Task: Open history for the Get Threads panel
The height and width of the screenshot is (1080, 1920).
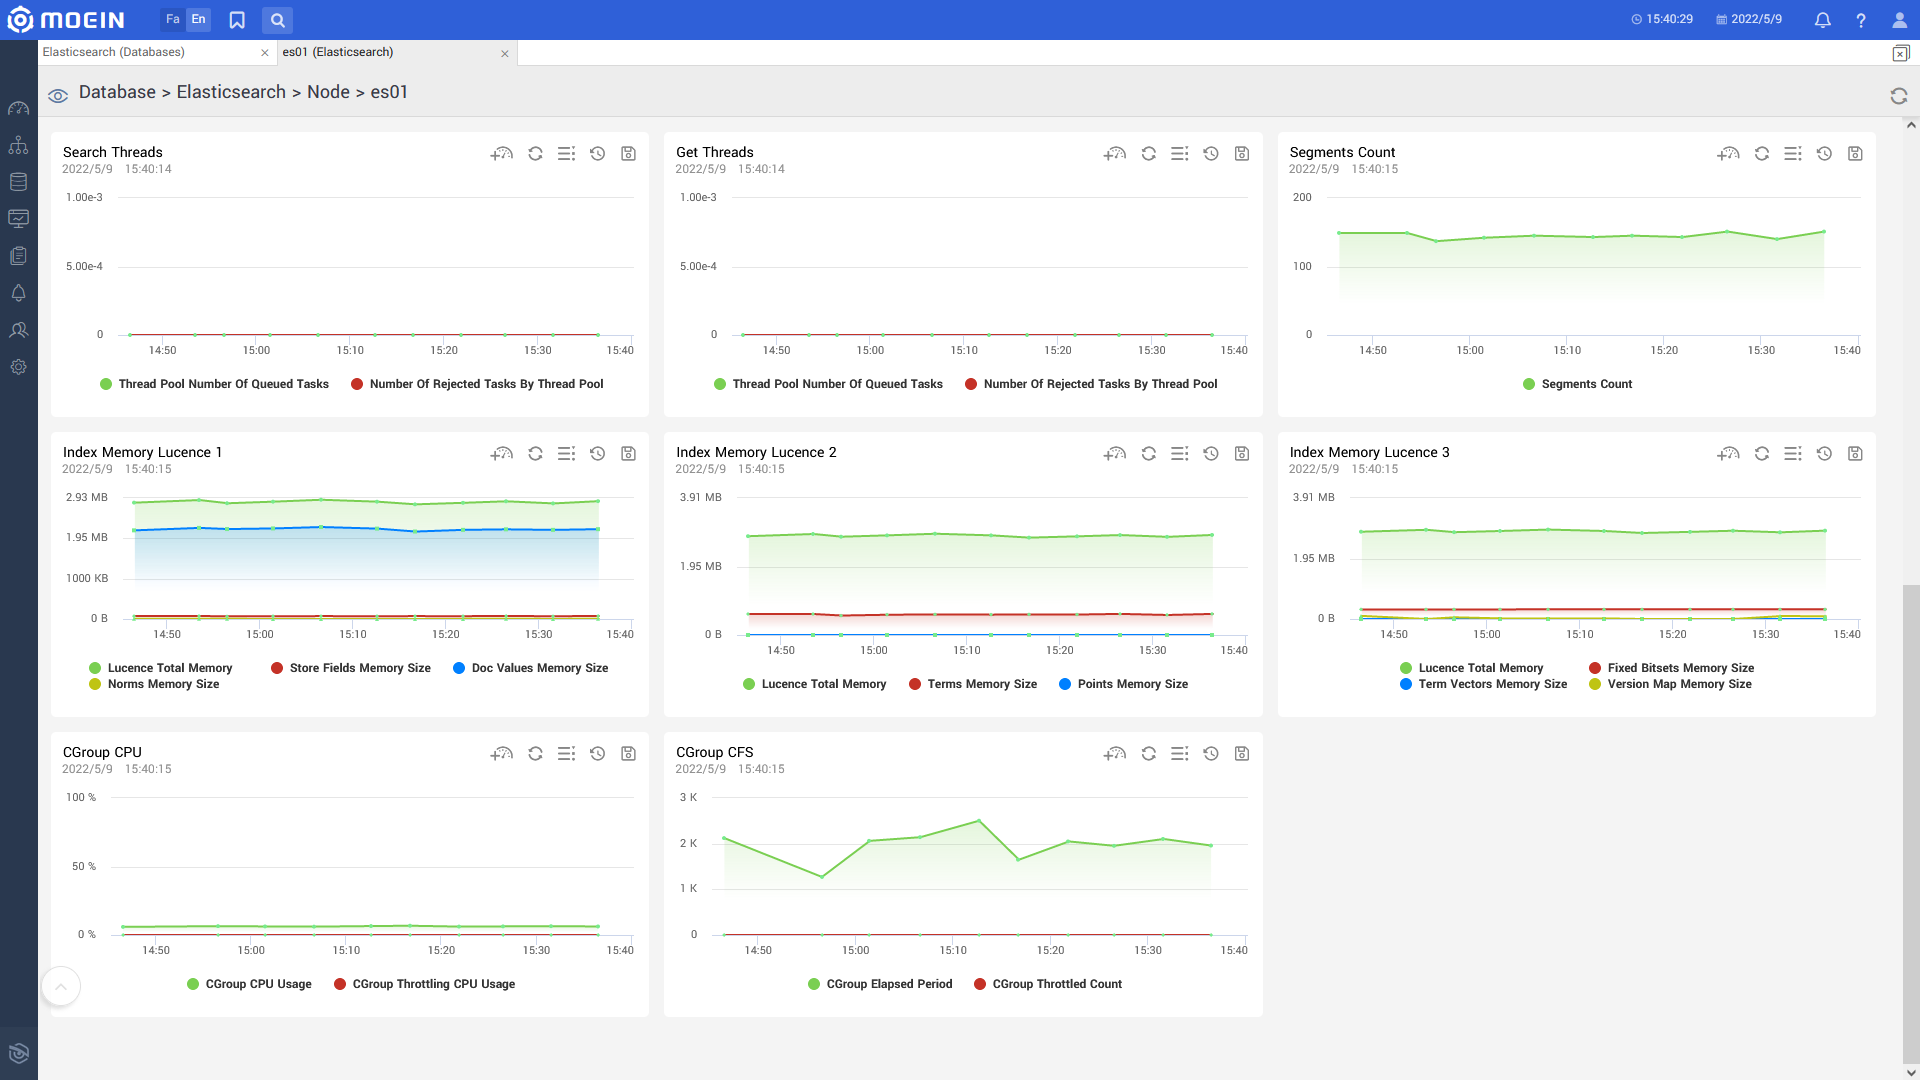Action: point(1210,154)
